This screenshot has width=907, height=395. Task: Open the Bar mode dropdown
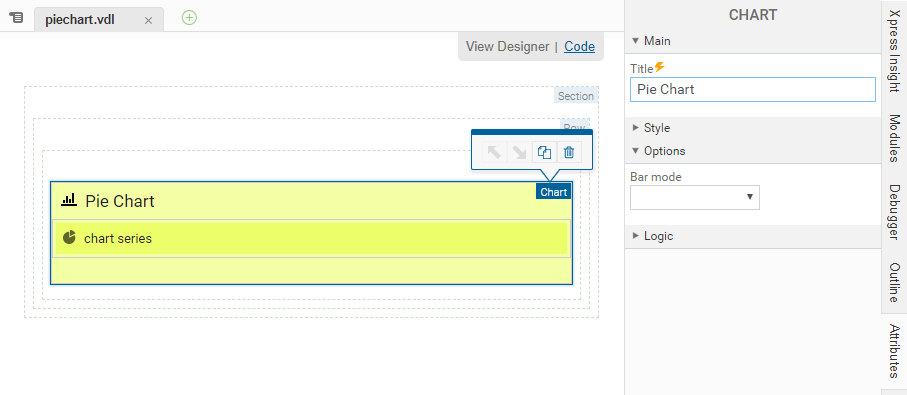point(695,197)
